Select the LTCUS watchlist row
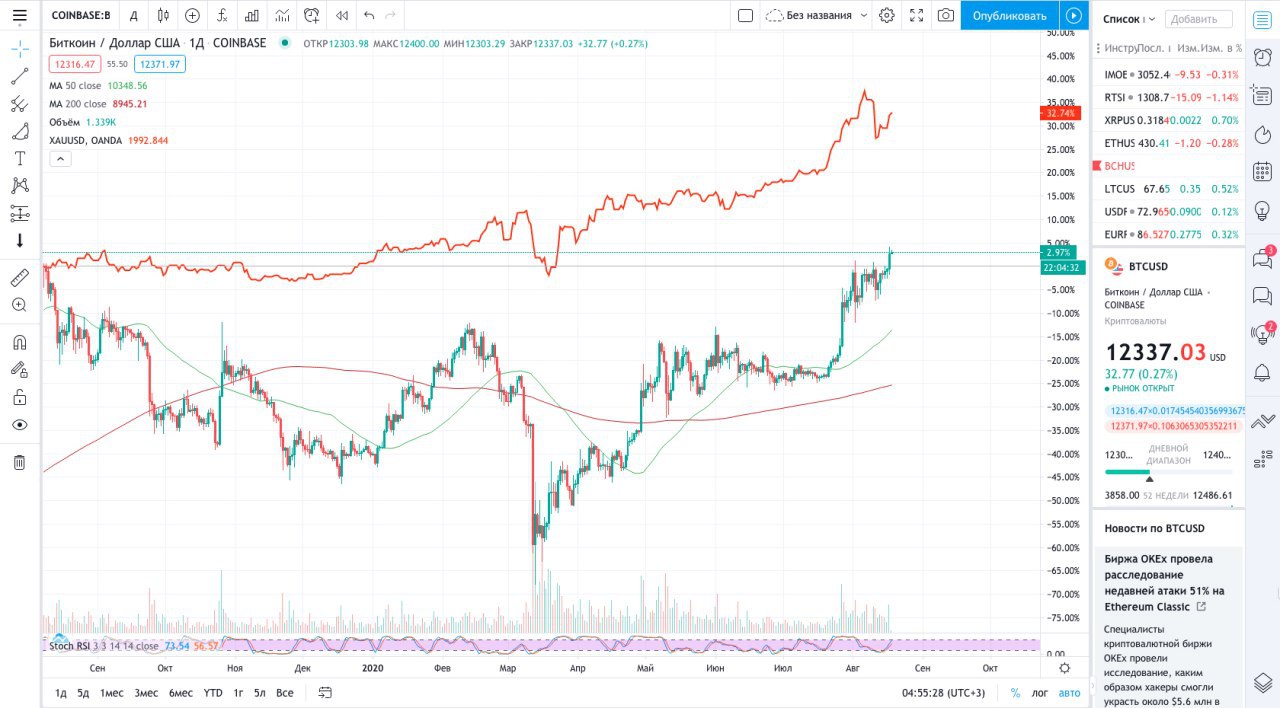Viewport: 1280px width, 708px height. tap(1171, 188)
